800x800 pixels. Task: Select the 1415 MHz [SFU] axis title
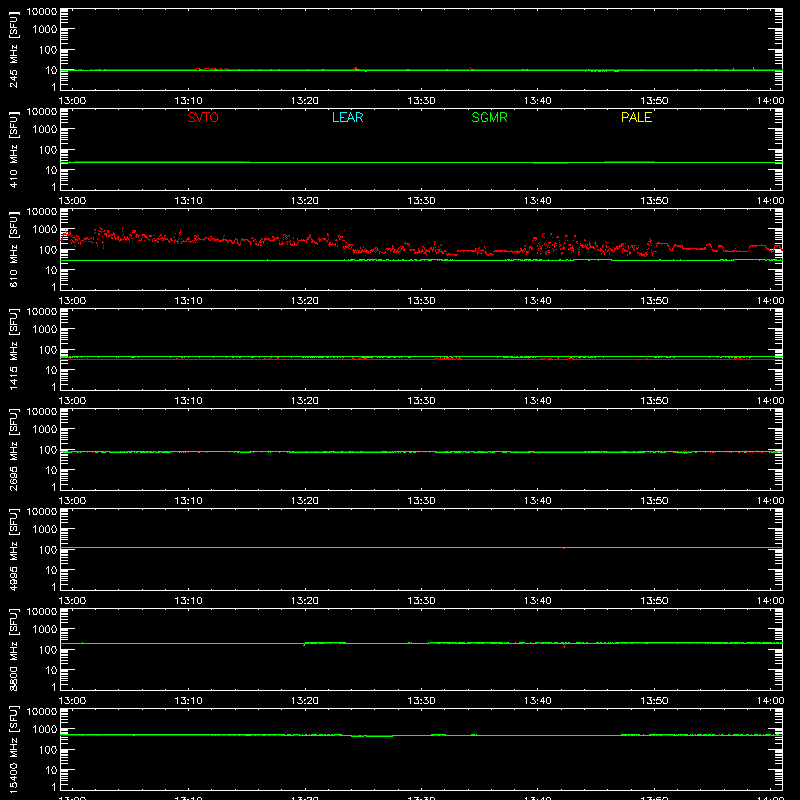13,350
